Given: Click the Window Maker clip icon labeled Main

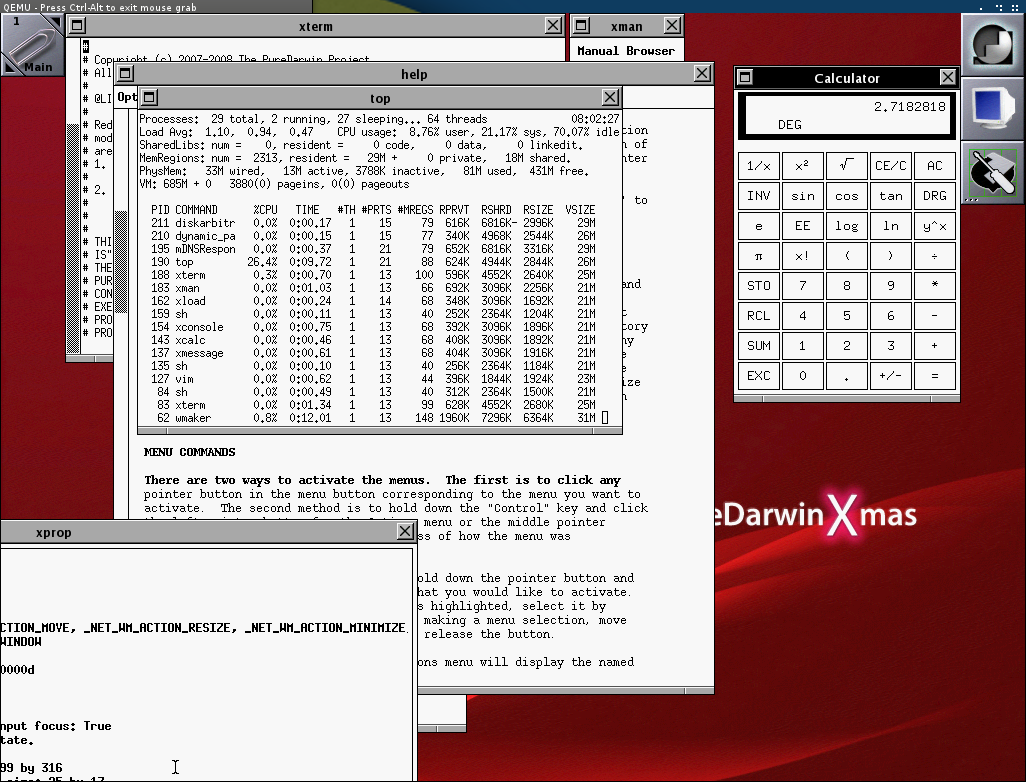Looking at the screenshot, I should [x=32, y=45].
